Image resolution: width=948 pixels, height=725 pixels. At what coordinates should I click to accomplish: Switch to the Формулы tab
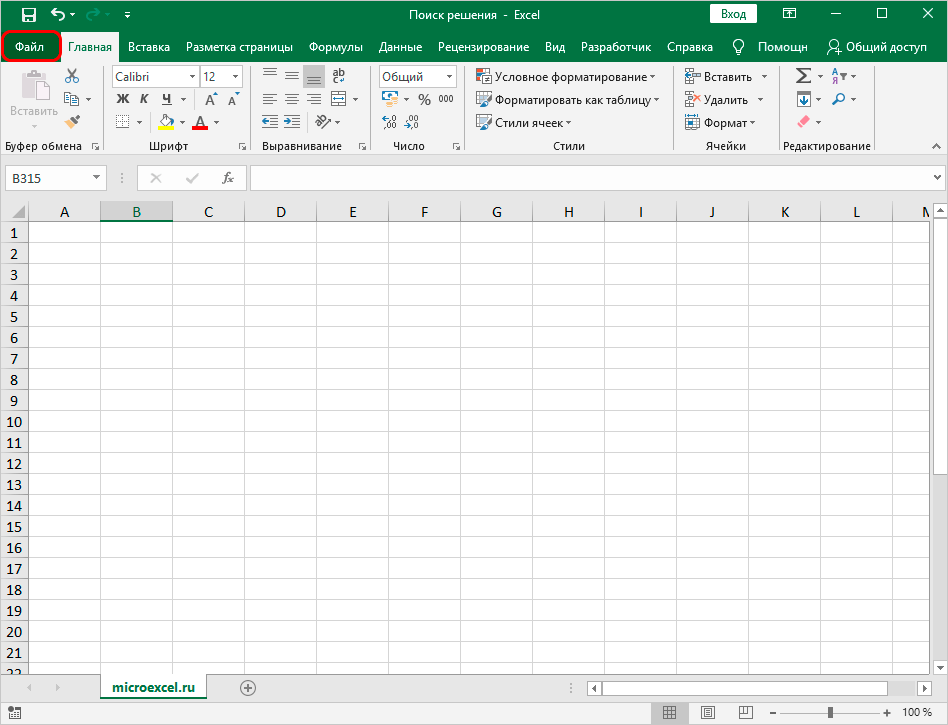pos(336,47)
